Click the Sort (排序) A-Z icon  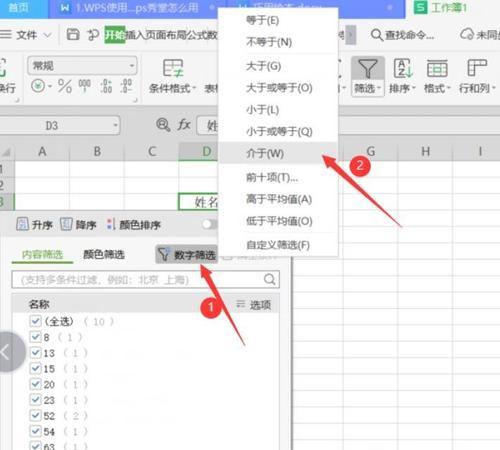click(x=403, y=68)
